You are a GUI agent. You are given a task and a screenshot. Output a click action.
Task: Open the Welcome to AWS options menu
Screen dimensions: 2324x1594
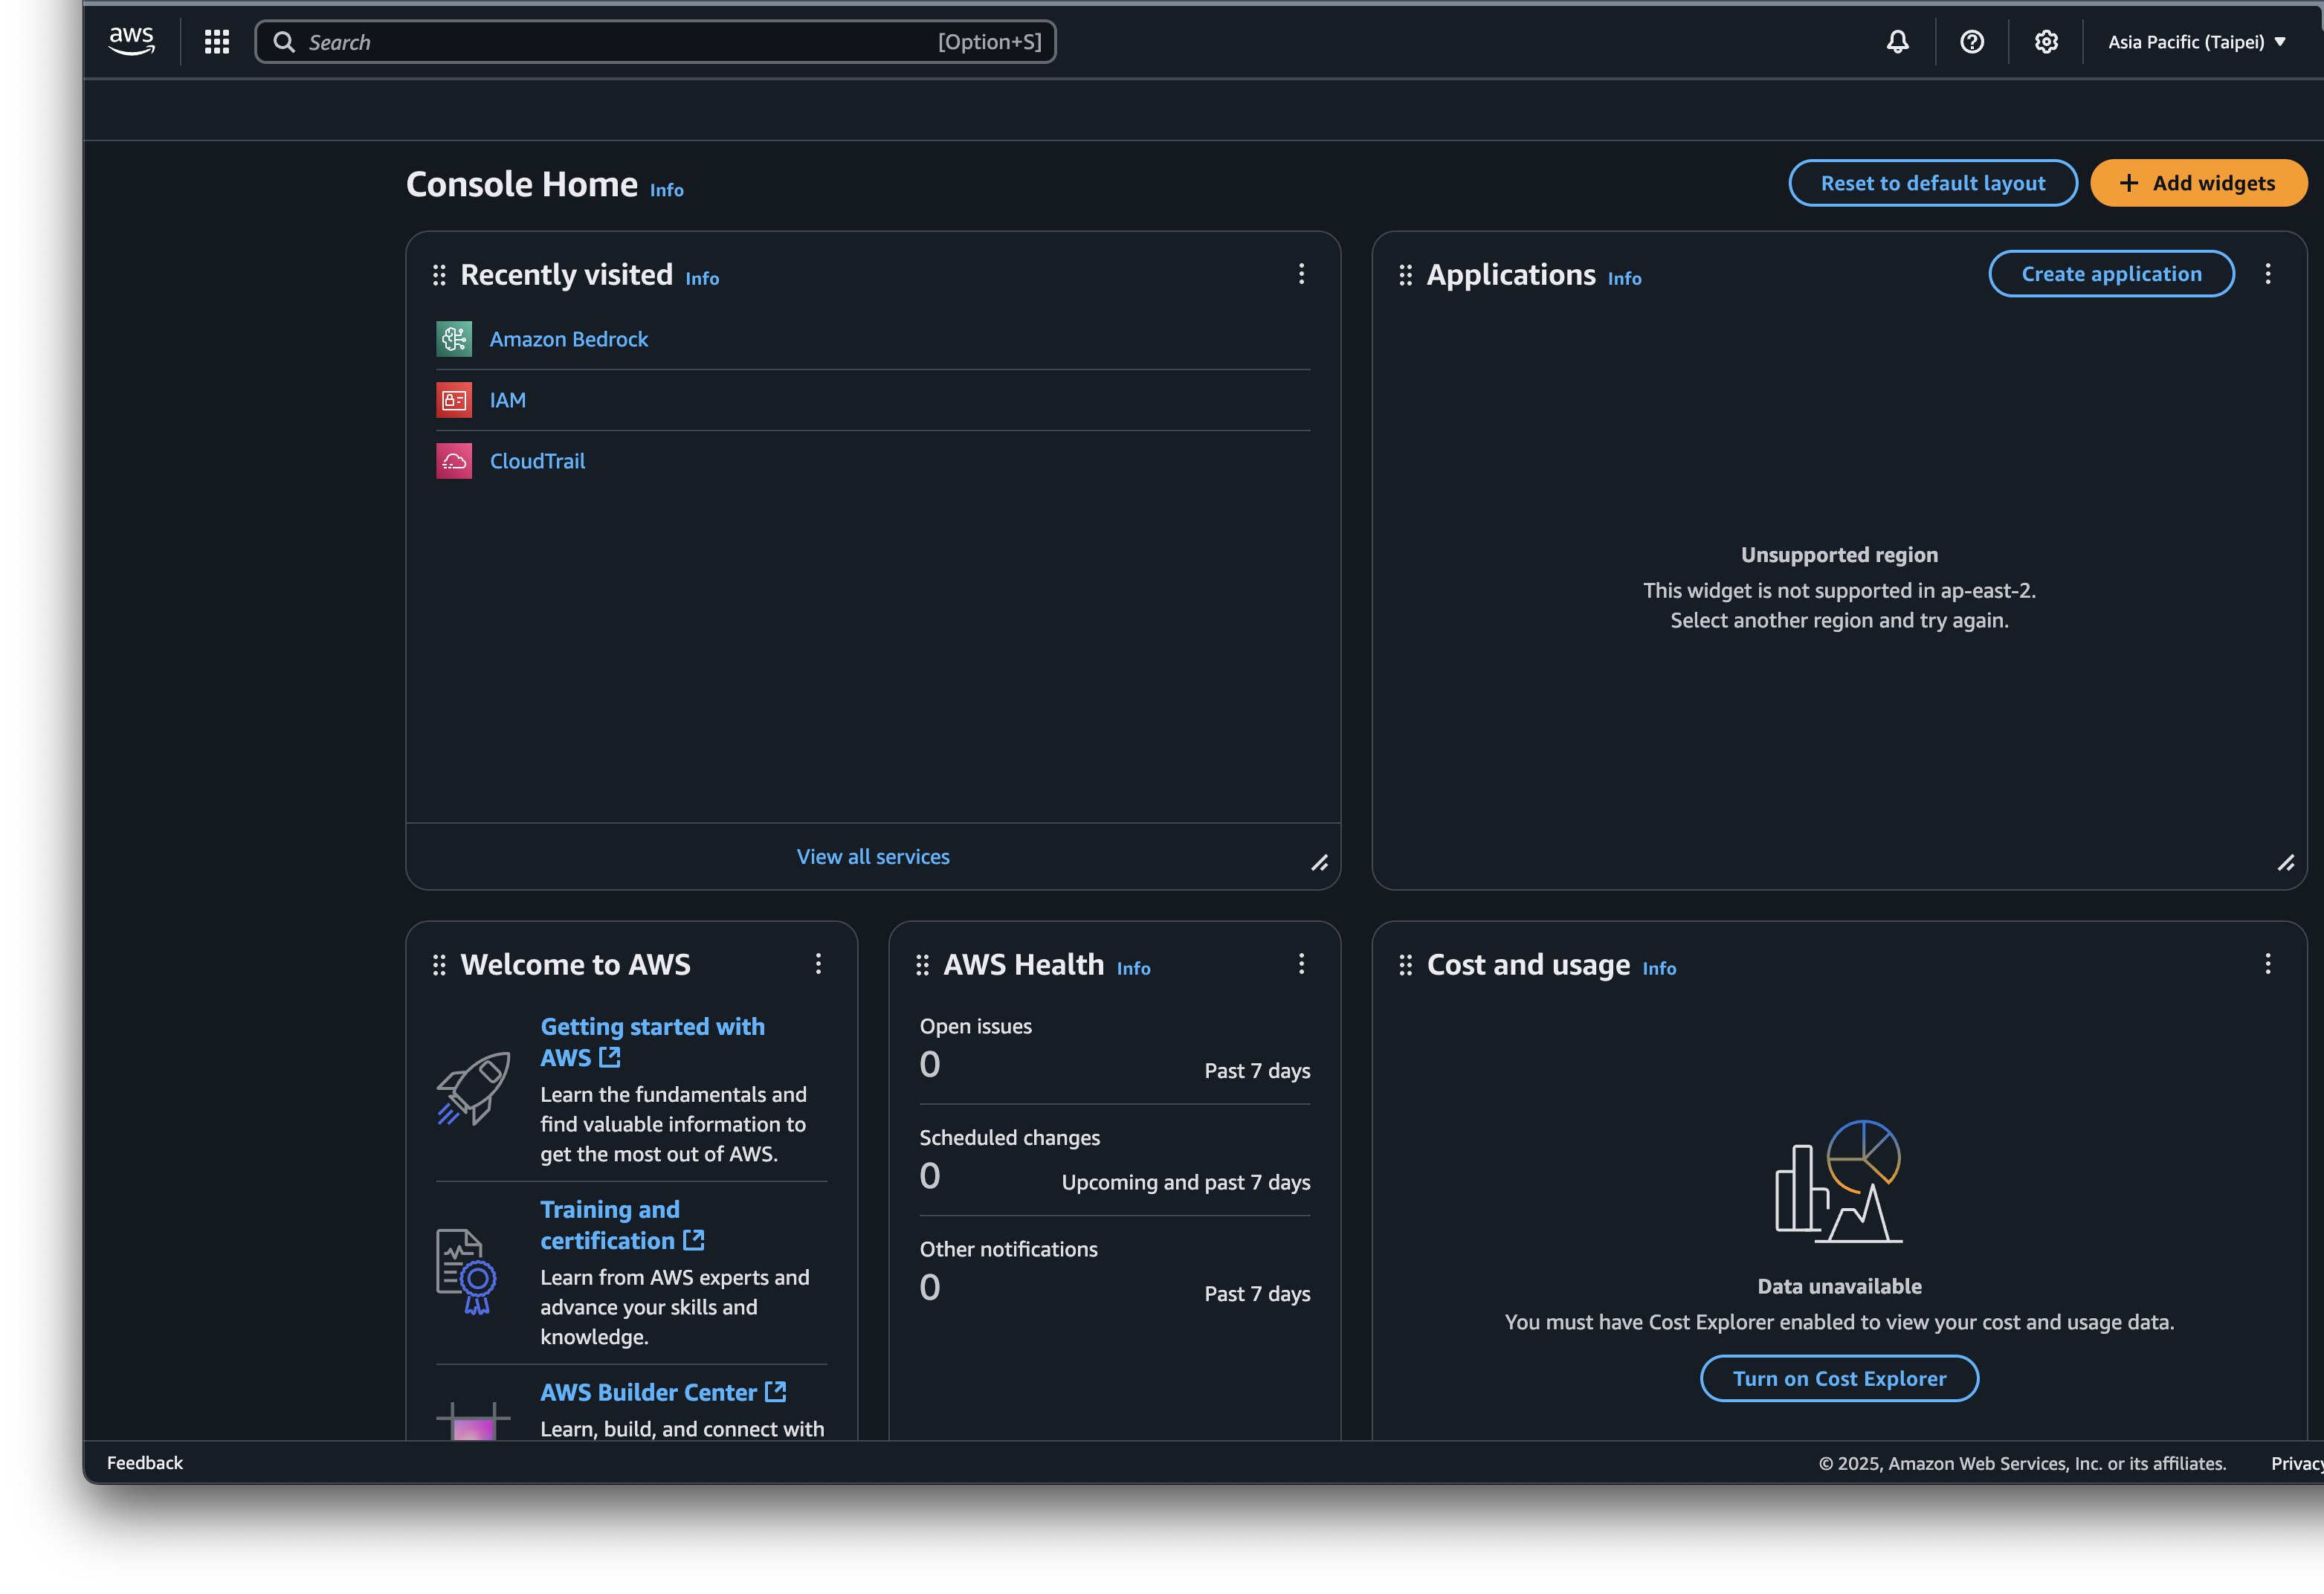point(818,964)
